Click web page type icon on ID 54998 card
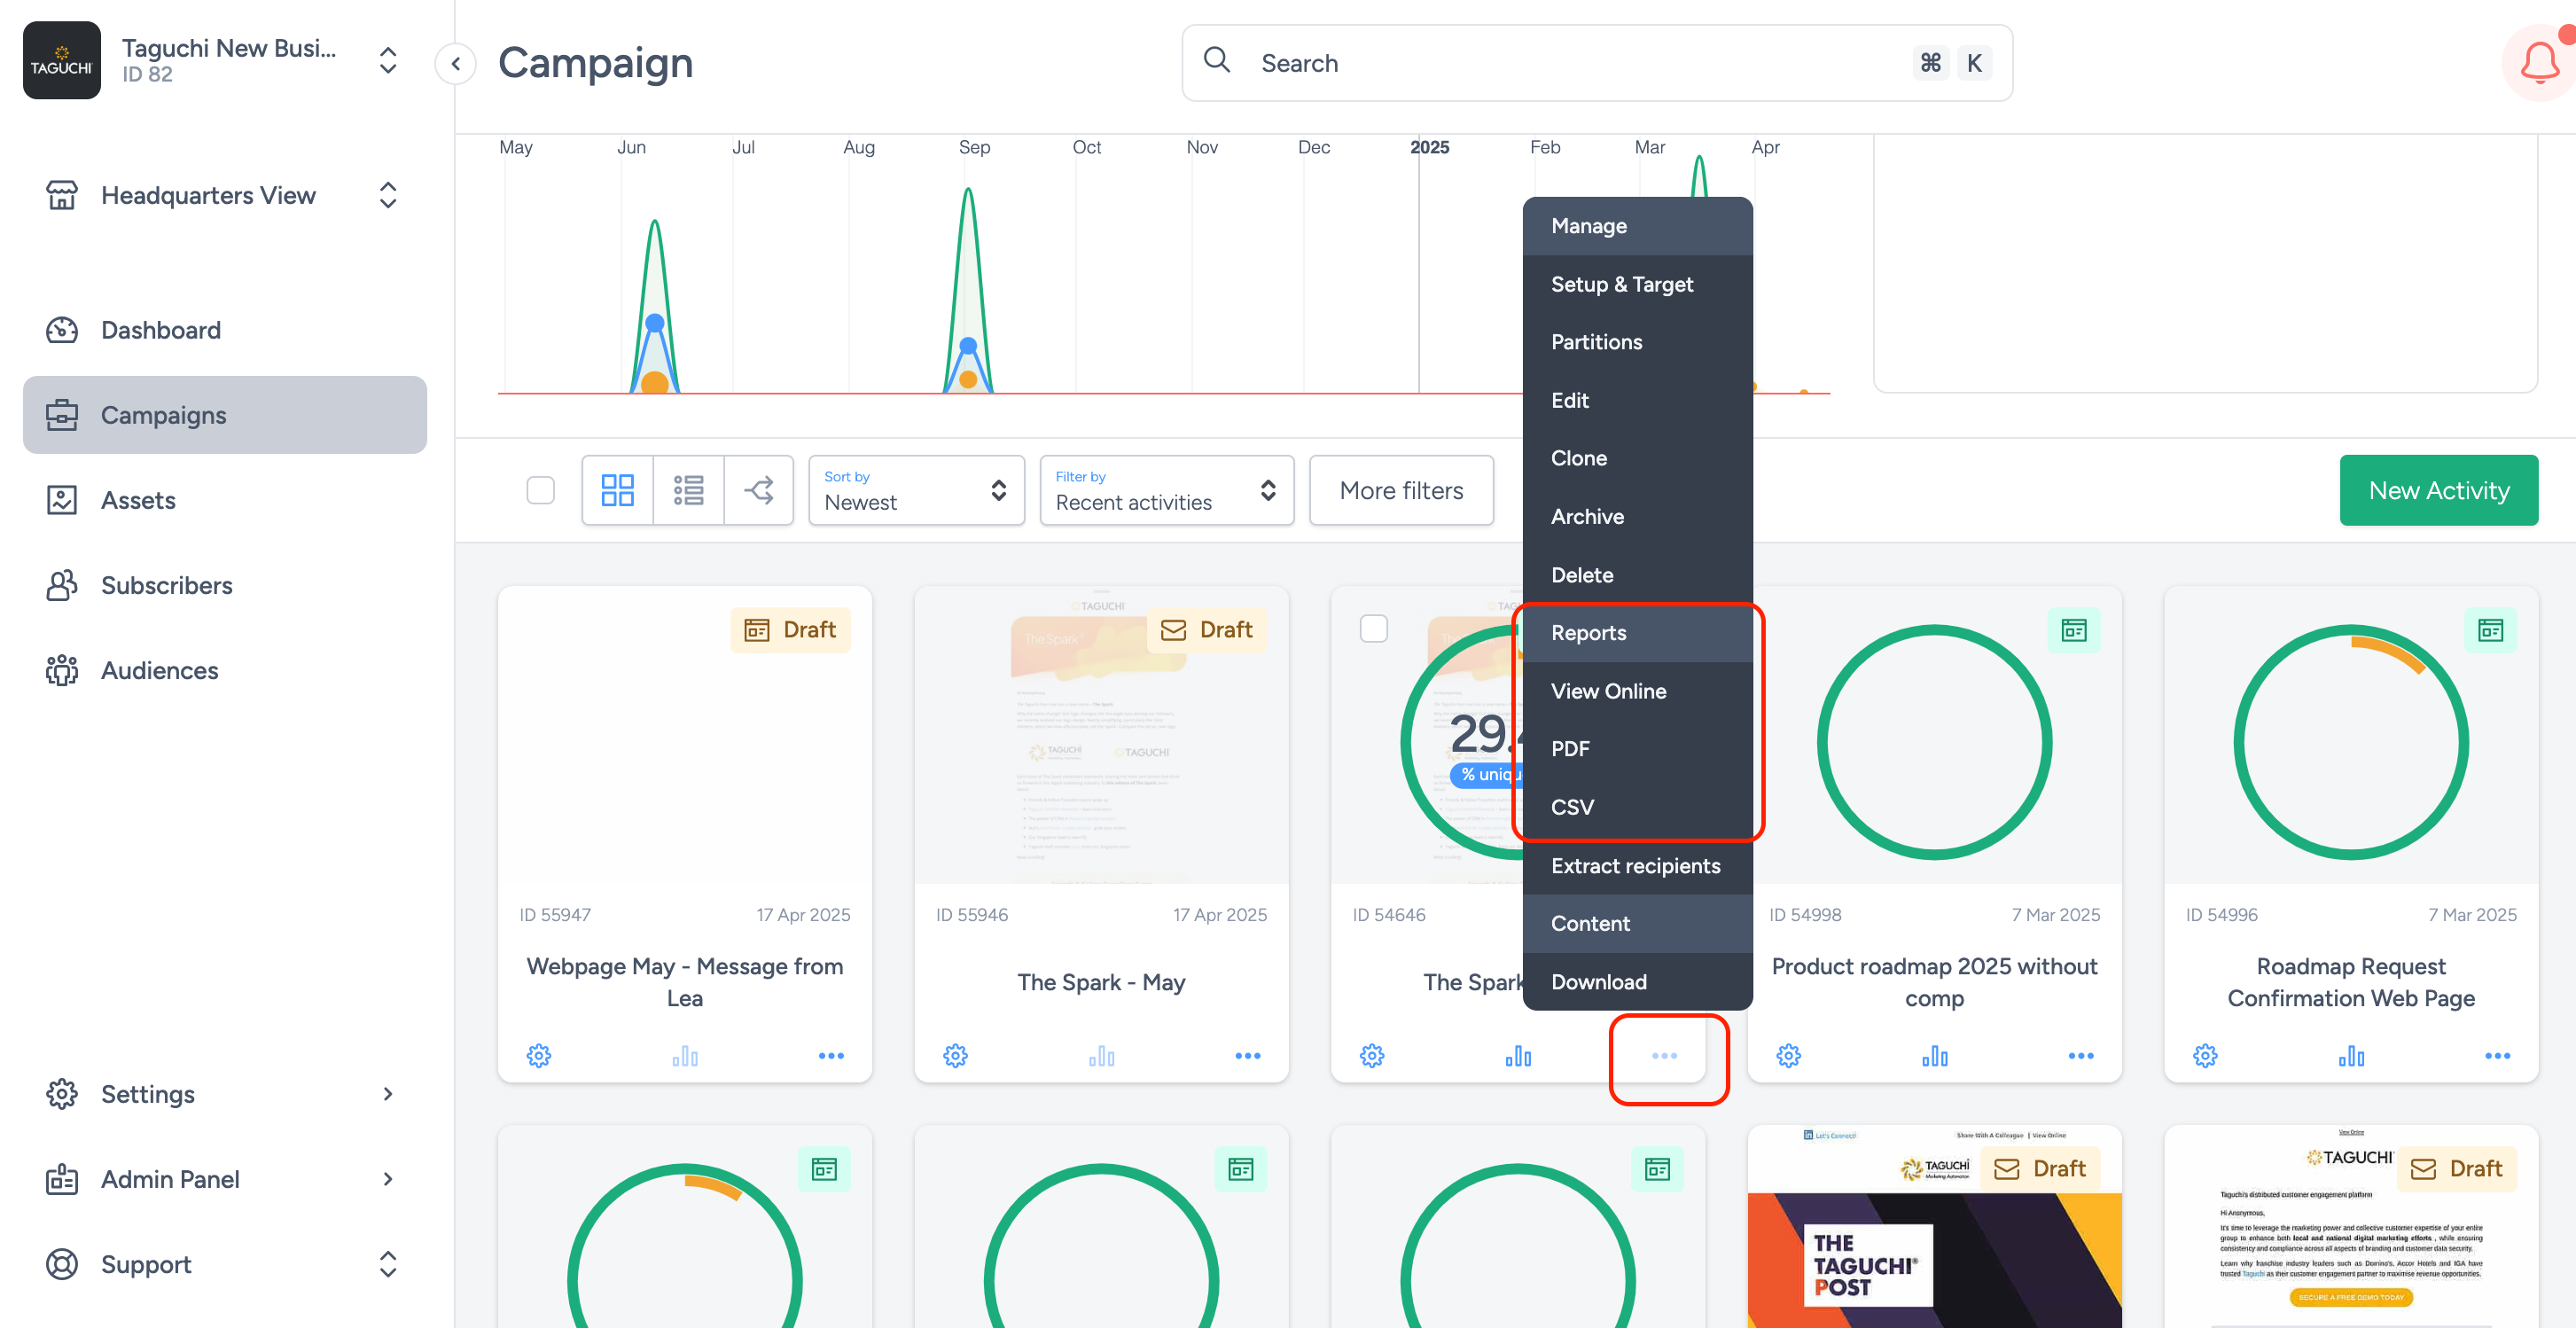This screenshot has width=2576, height=1328. click(2074, 630)
